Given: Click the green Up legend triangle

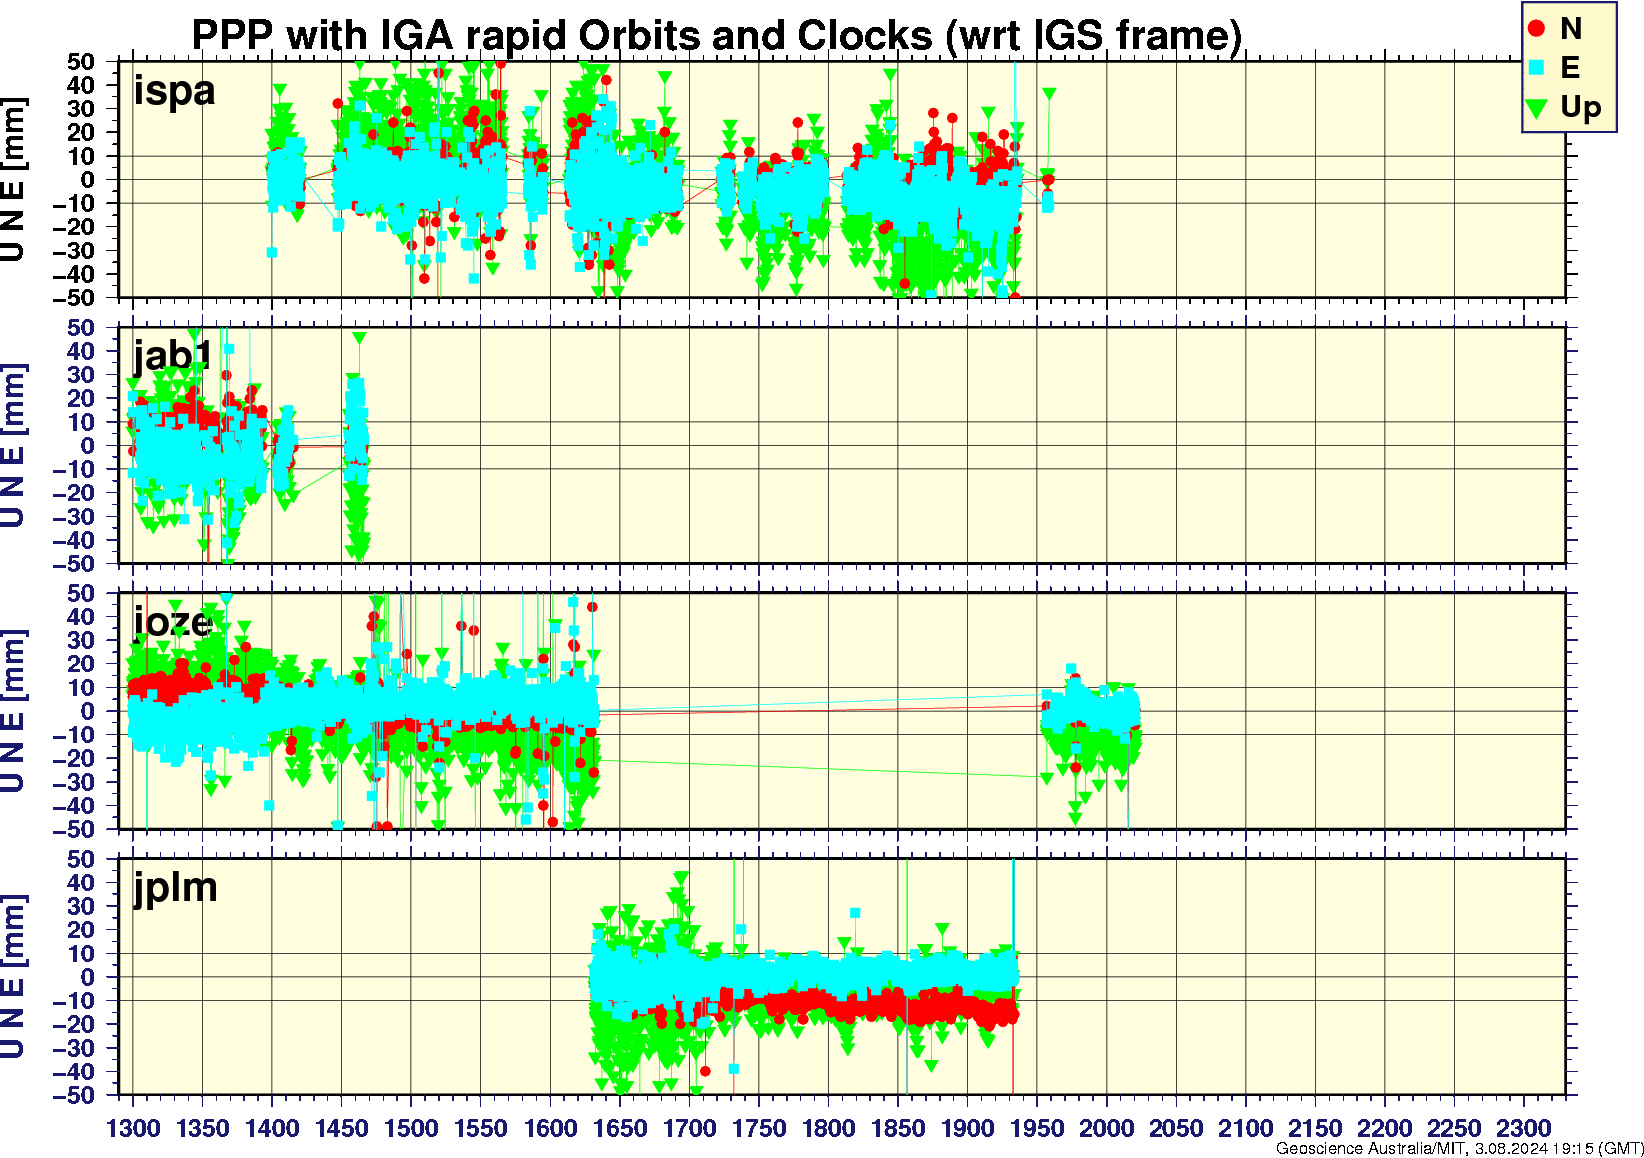Looking at the screenshot, I should click(x=1537, y=107).
